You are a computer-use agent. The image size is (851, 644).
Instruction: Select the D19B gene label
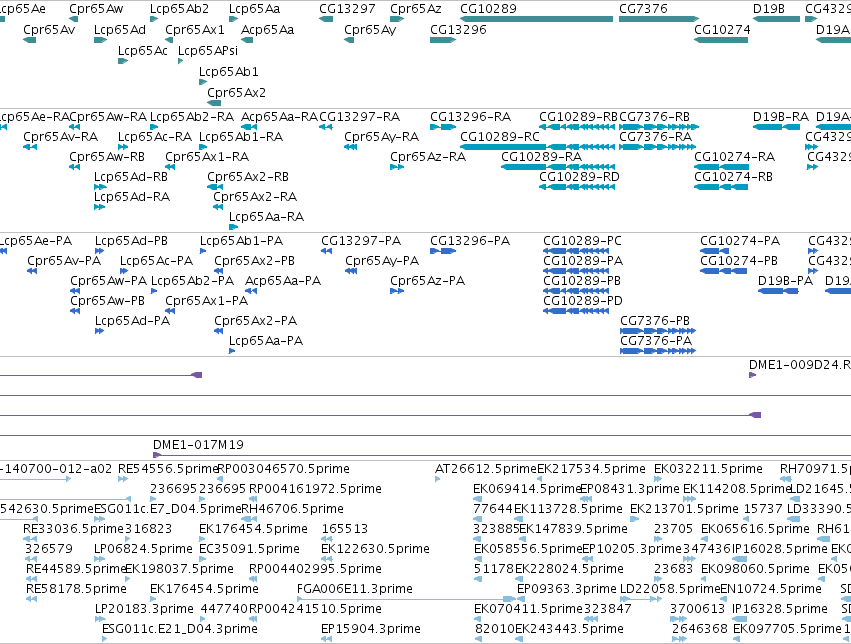[769, 9]
